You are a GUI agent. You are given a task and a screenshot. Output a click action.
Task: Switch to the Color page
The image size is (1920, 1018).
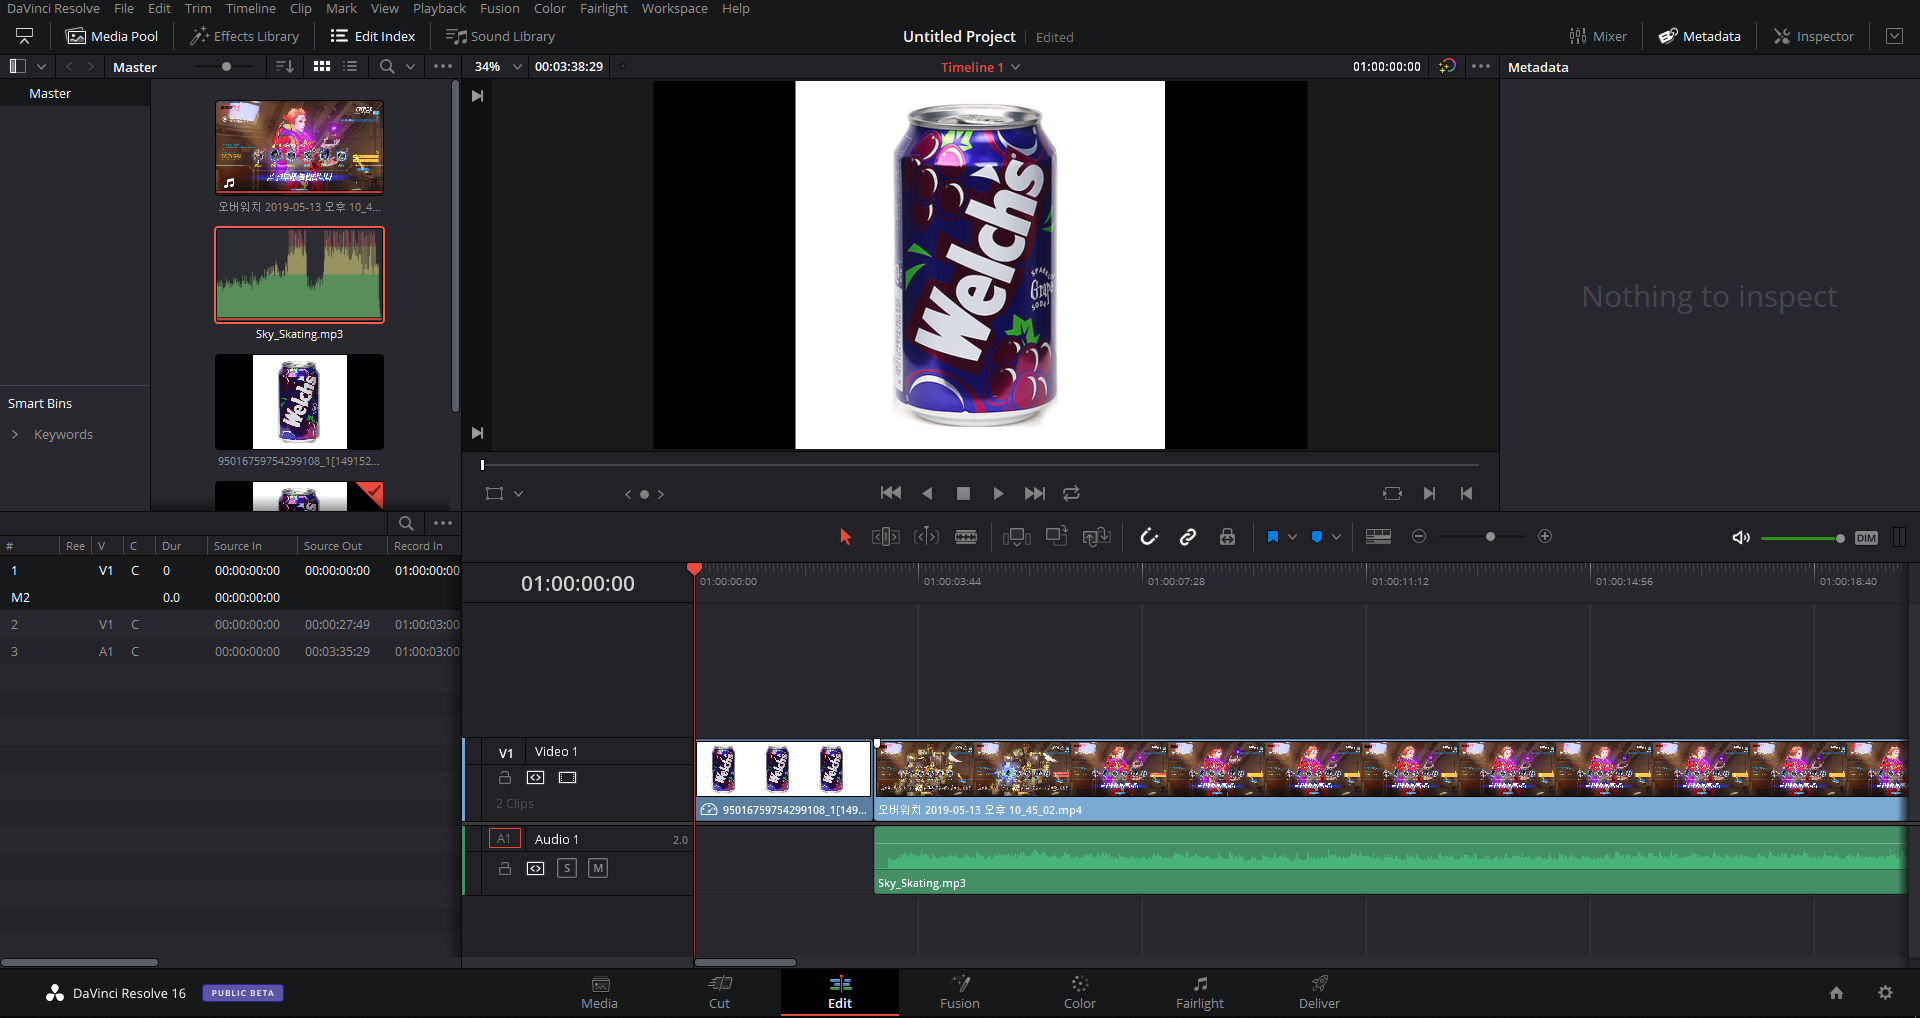tap(1079, 993)
